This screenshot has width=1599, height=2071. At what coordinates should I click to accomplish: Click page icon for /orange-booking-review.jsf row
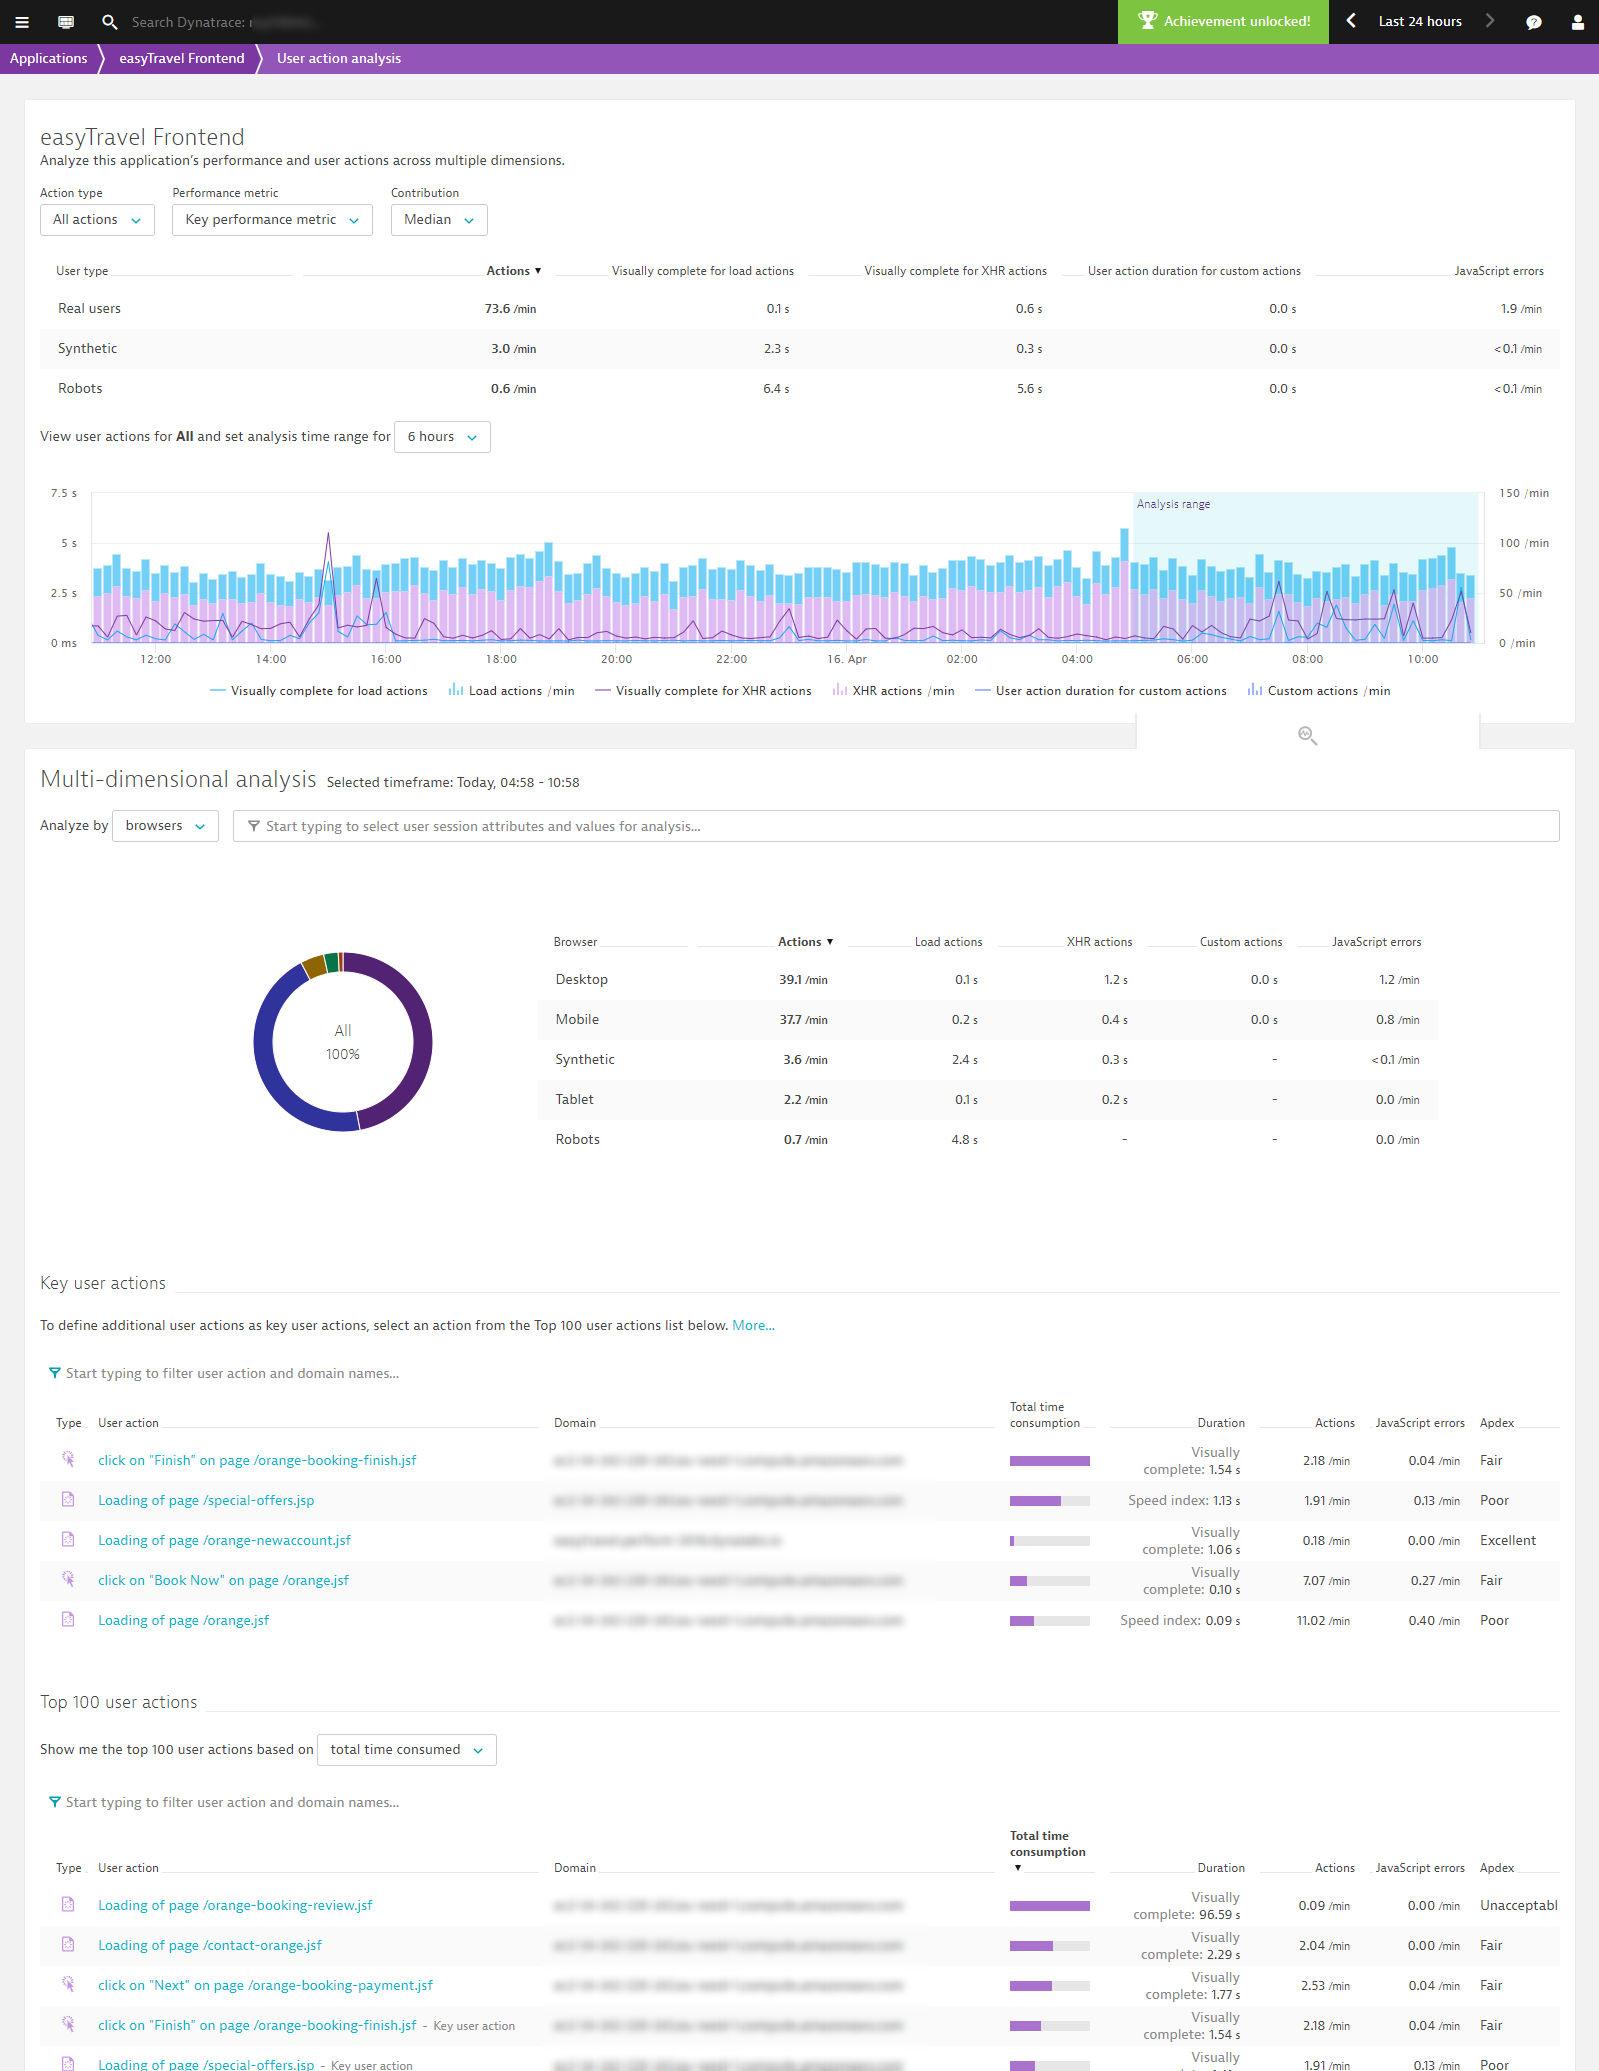click(x=68, y=1904)
